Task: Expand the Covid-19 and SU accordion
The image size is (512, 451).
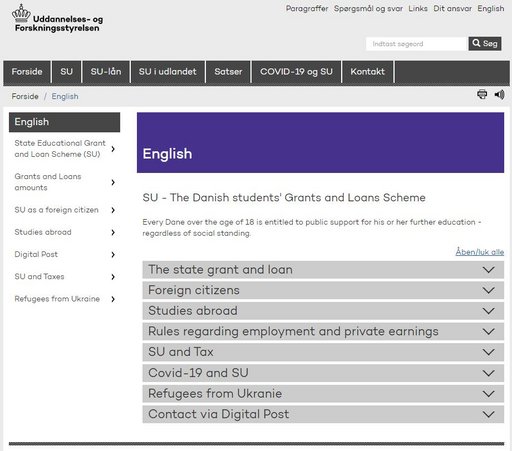Action: [323, 373]
